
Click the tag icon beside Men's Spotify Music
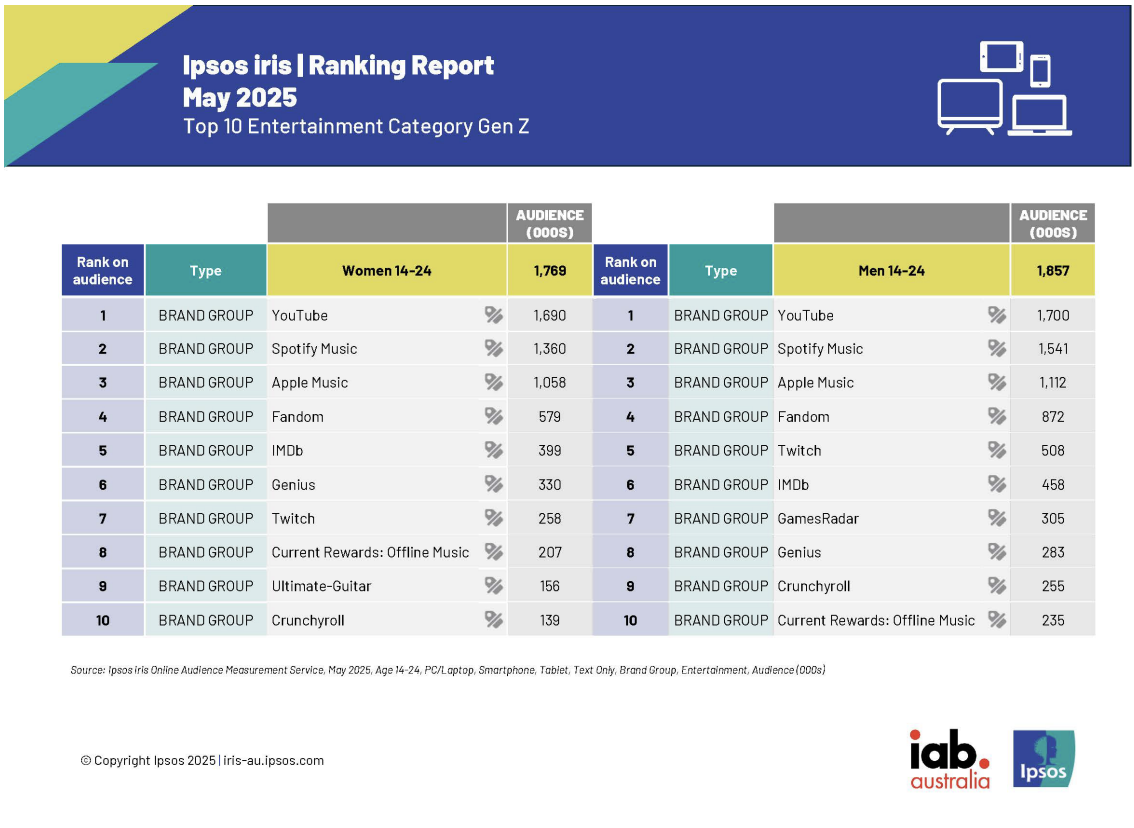coord(997,348)
